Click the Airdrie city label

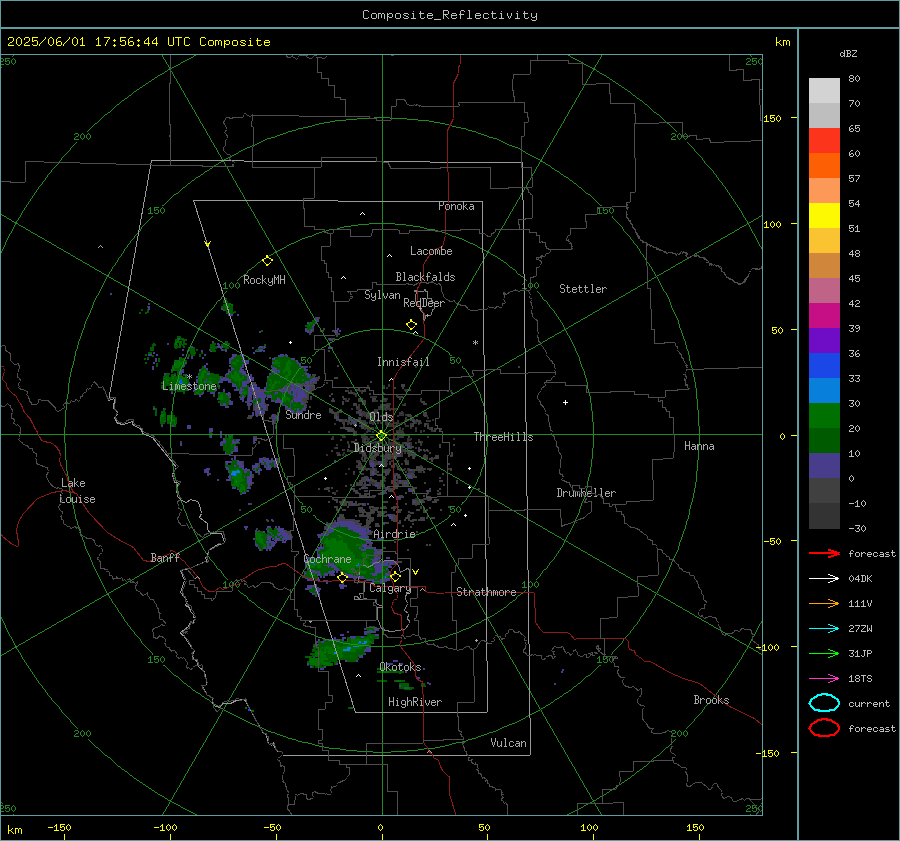[x=394, y=534]
